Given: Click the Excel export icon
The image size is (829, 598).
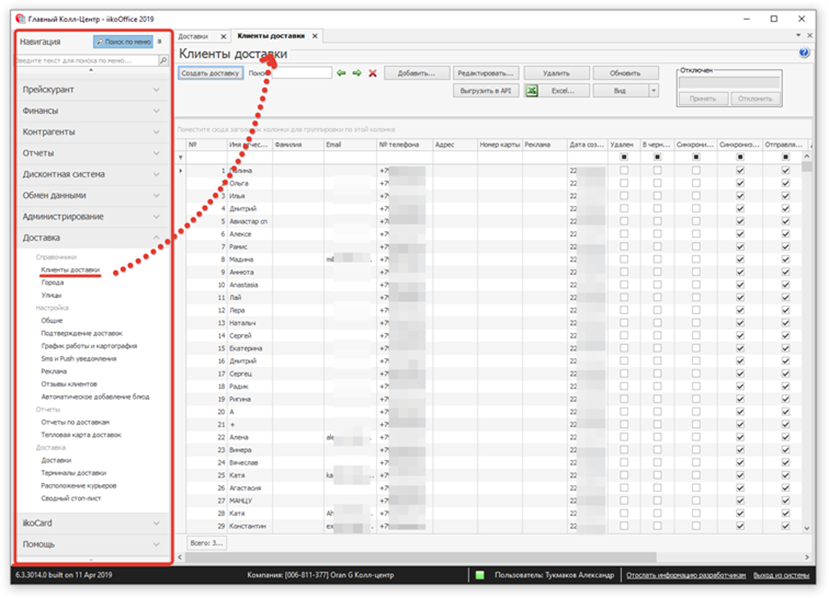Looking at the screenshot, I should click(532, 91).
